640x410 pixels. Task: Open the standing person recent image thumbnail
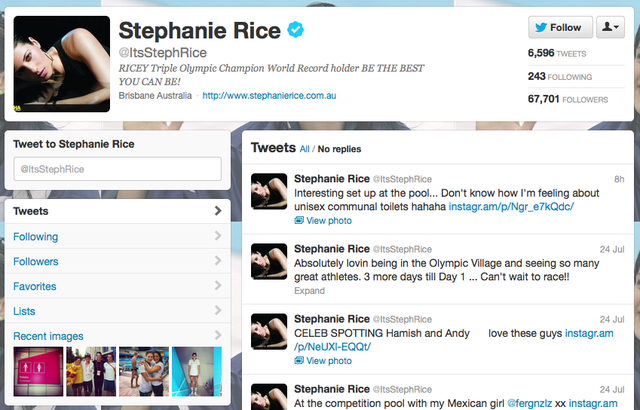(x=197, y=372)
